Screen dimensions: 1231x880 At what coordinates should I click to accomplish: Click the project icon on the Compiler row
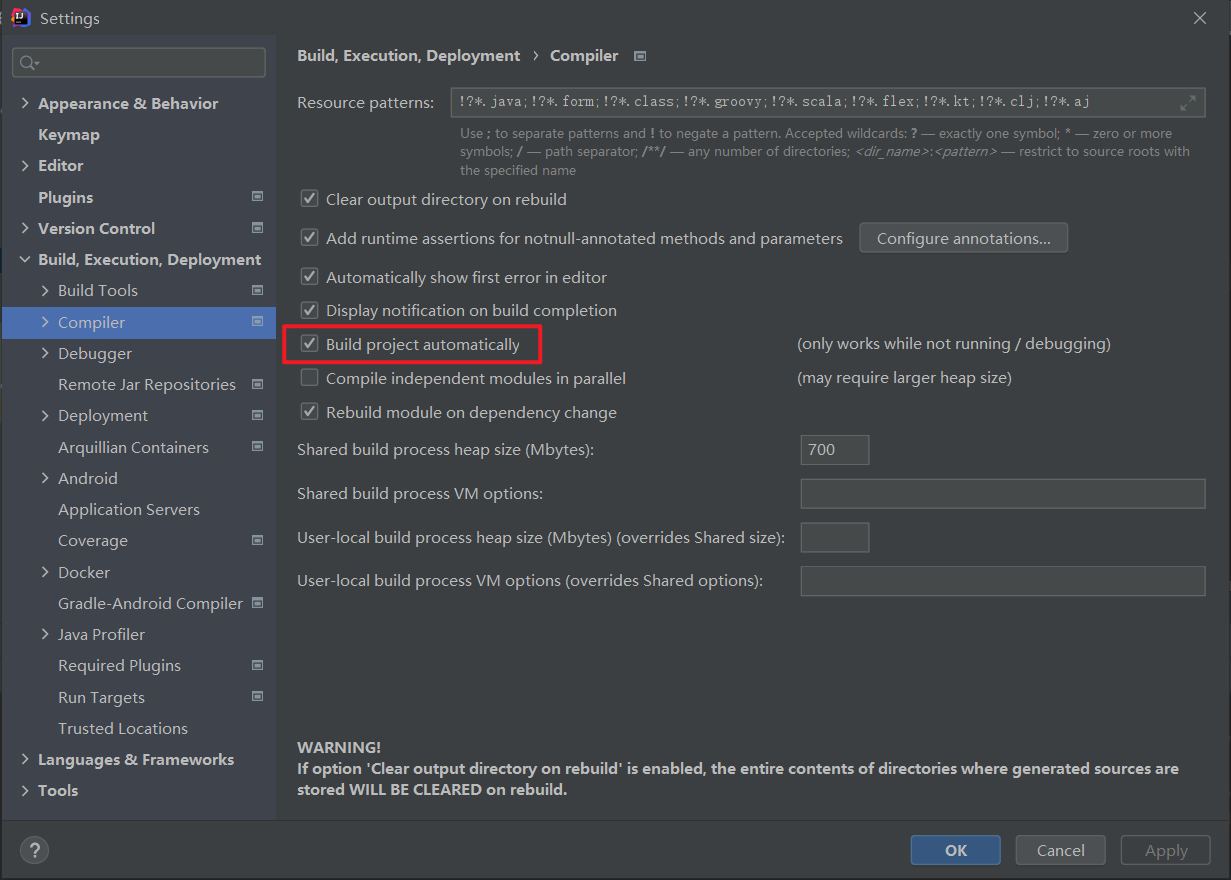[257, 322]
